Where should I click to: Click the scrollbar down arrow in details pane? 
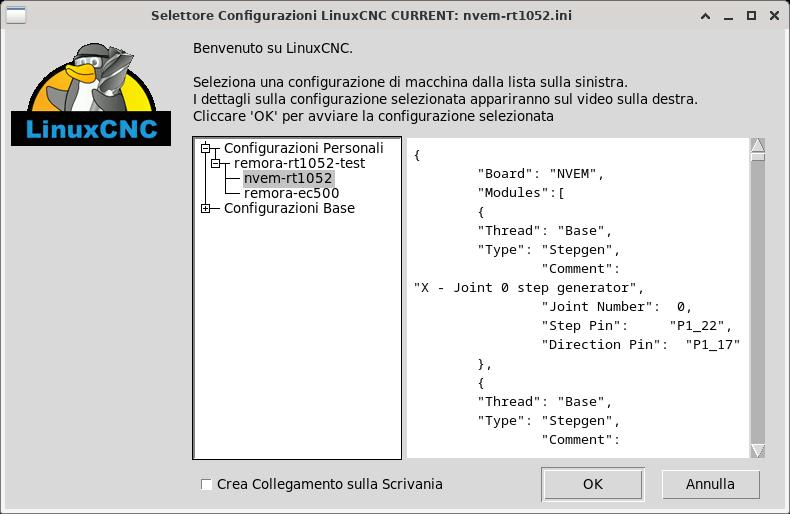coord(758,451)
